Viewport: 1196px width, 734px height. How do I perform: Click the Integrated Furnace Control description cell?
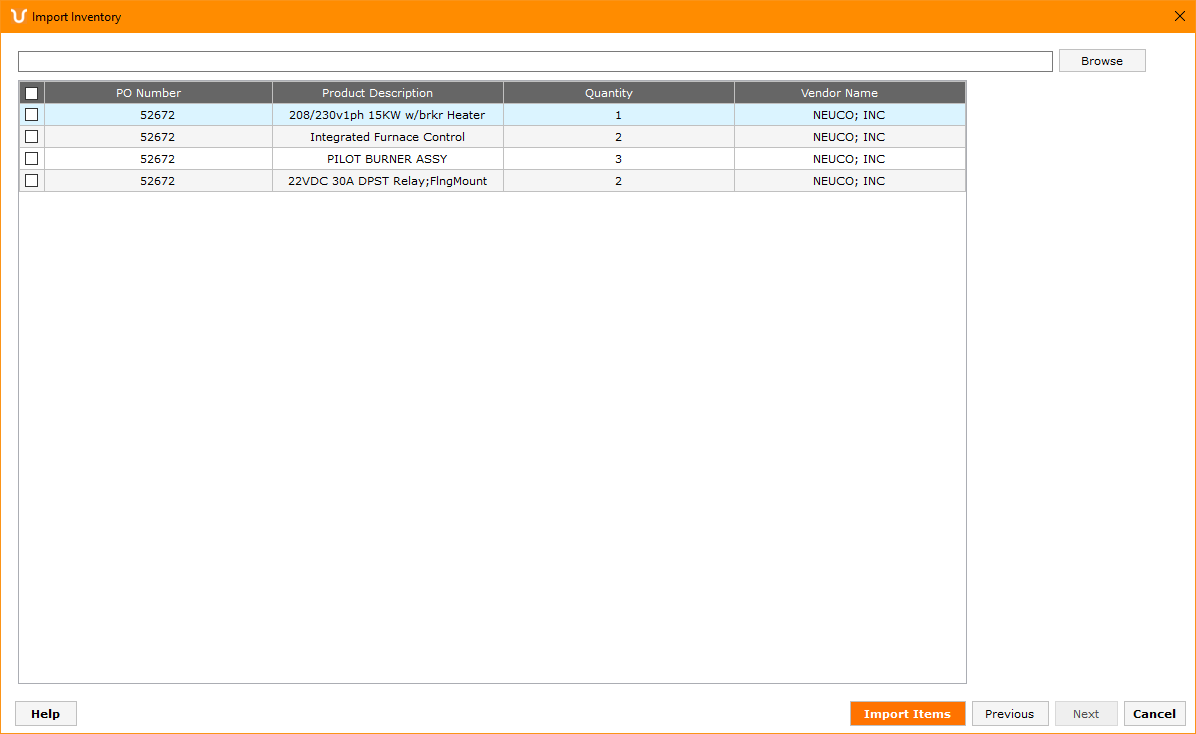click(x=387, y=137)
